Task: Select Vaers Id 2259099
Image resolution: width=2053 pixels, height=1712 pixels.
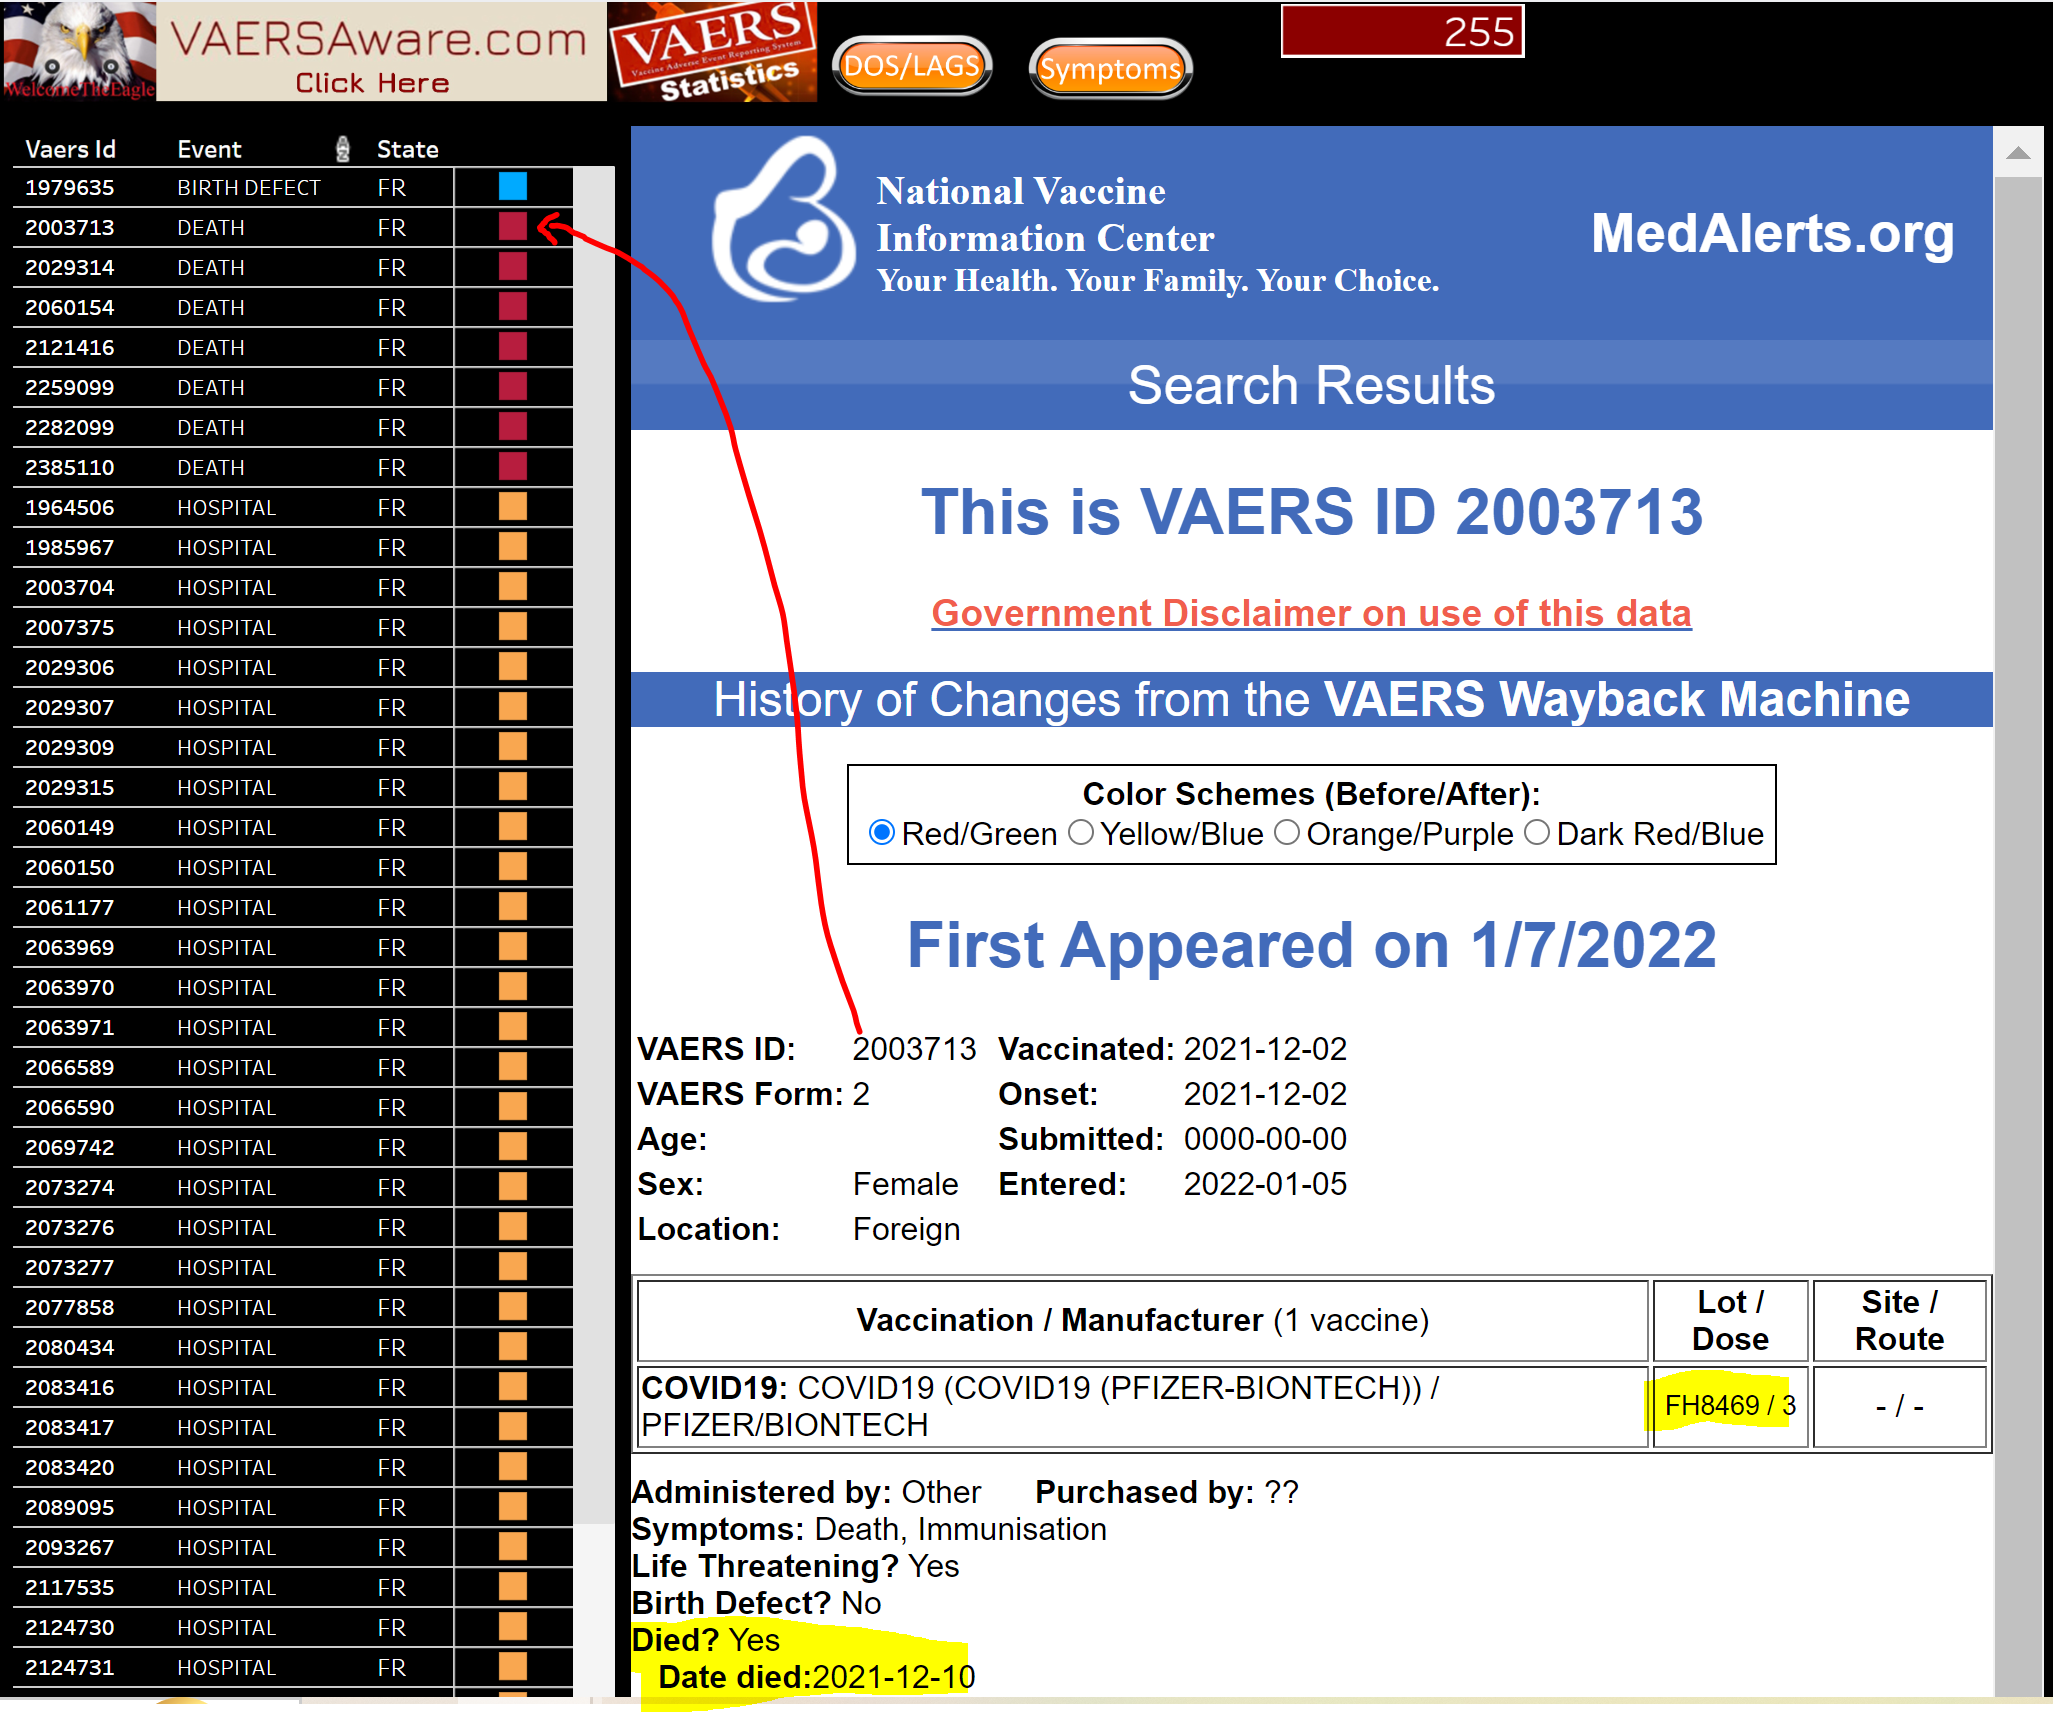Action: 69,387
